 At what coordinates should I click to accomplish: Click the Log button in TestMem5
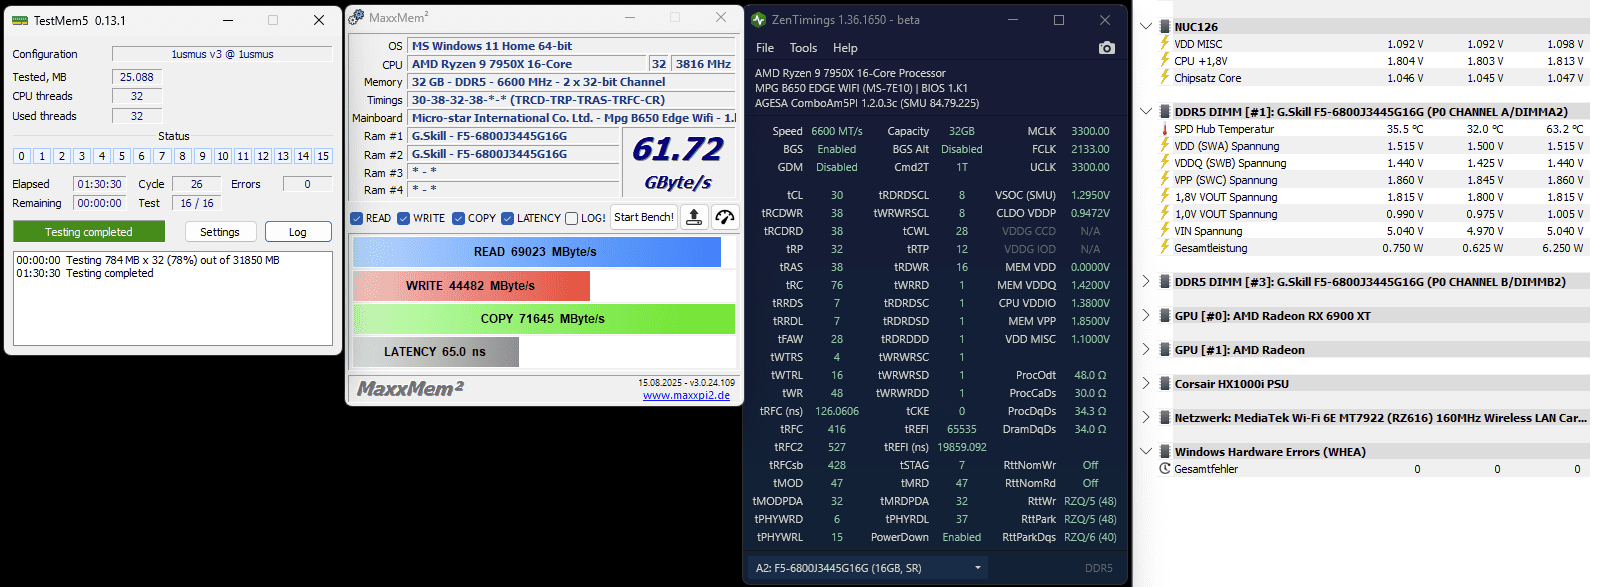point(298,232)
